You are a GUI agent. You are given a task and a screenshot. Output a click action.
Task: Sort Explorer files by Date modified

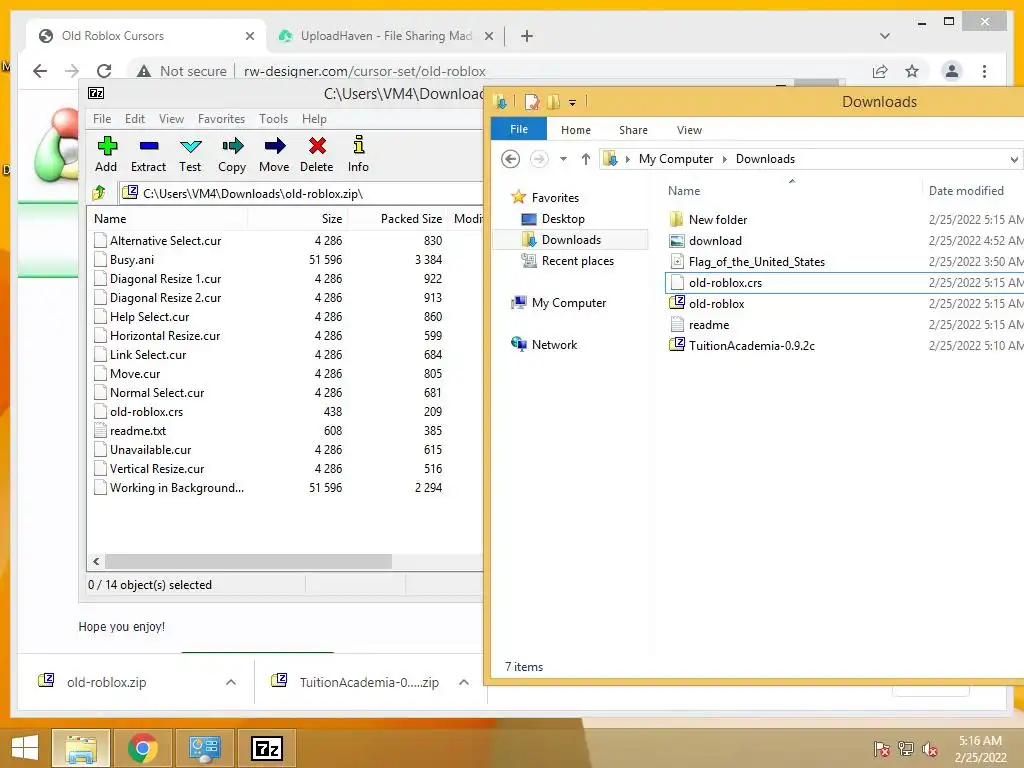pos(966,191)
